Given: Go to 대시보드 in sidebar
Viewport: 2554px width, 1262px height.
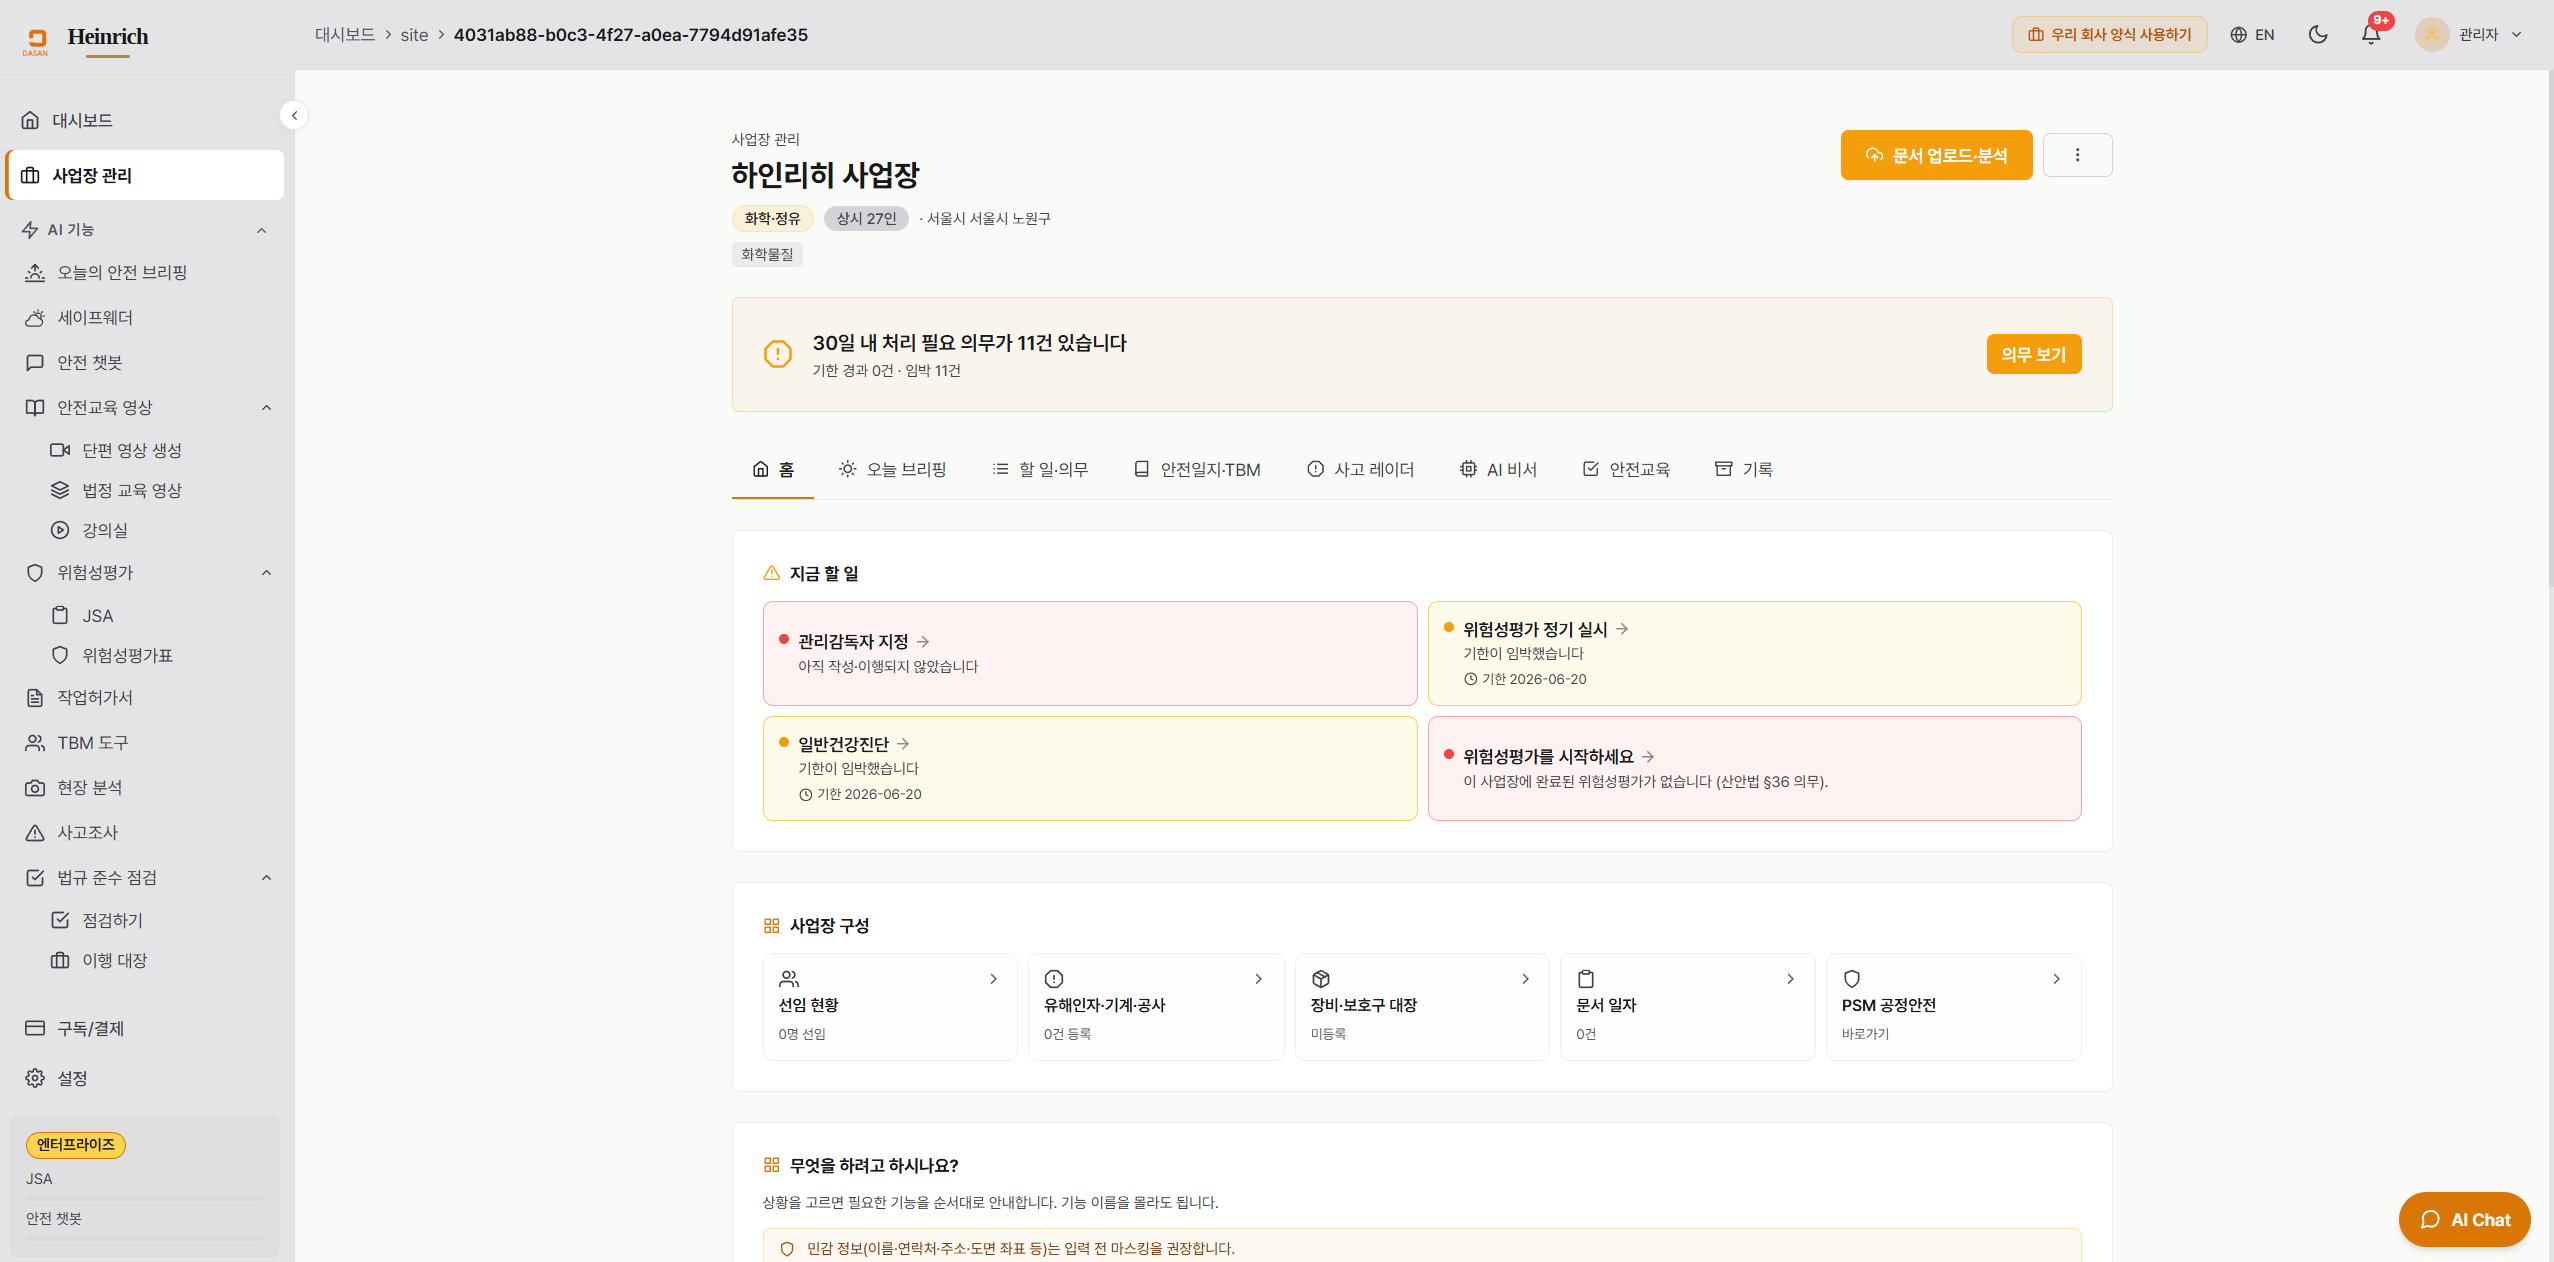Looking at the screenshot, I should [x=145, y=120].
